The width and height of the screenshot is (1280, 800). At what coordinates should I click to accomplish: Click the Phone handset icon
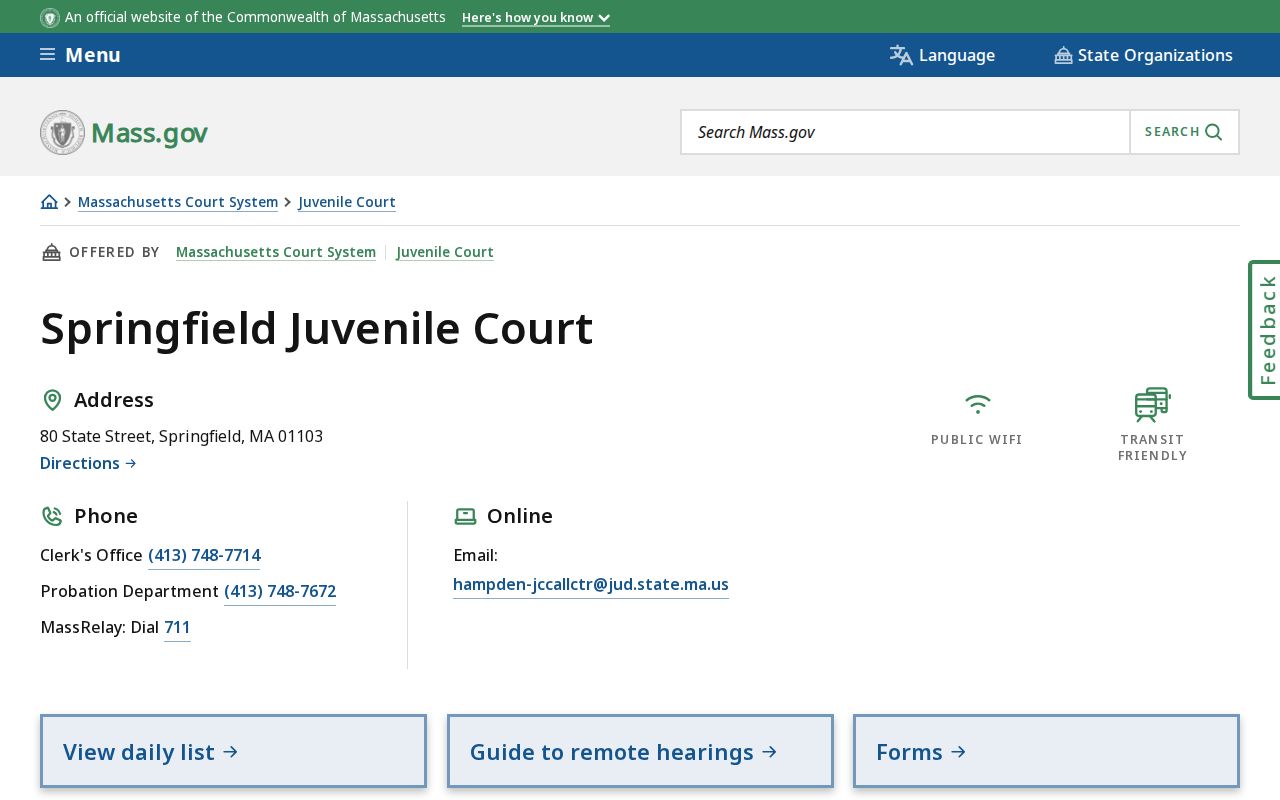pyautogui.click(x=52, y=516)
